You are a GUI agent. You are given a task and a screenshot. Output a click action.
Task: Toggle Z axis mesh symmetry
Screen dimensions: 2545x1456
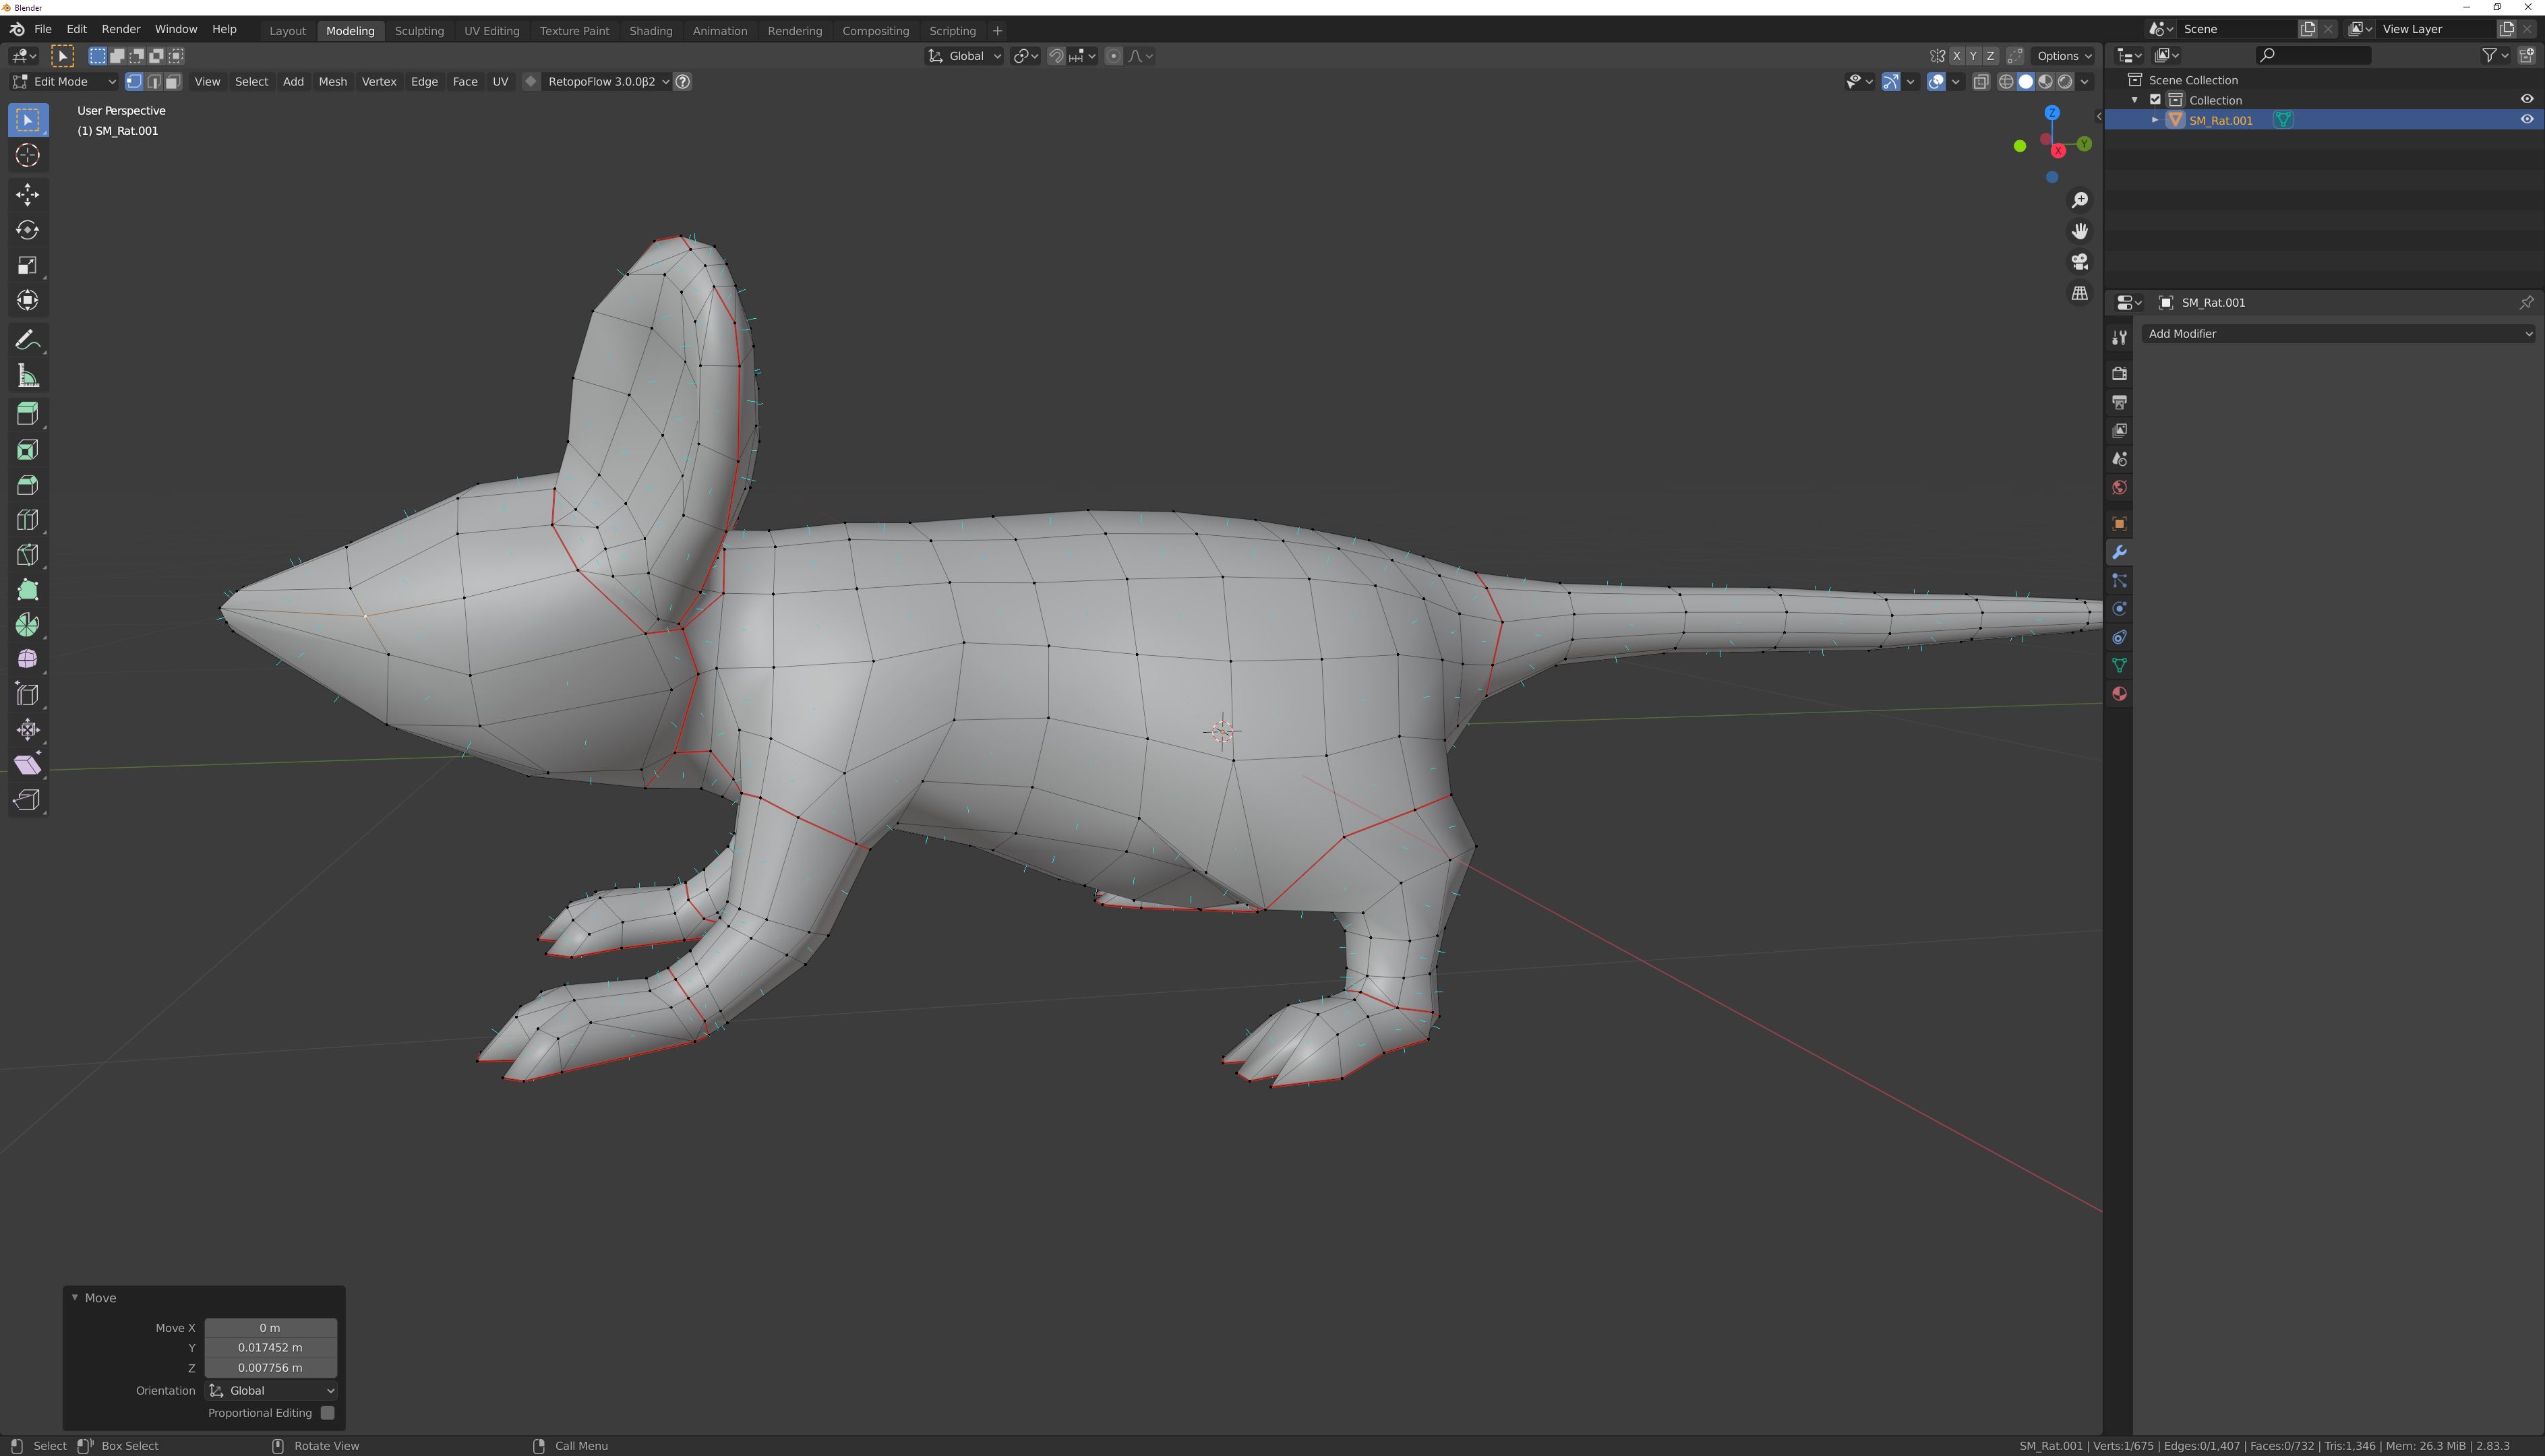(1990, 56)
